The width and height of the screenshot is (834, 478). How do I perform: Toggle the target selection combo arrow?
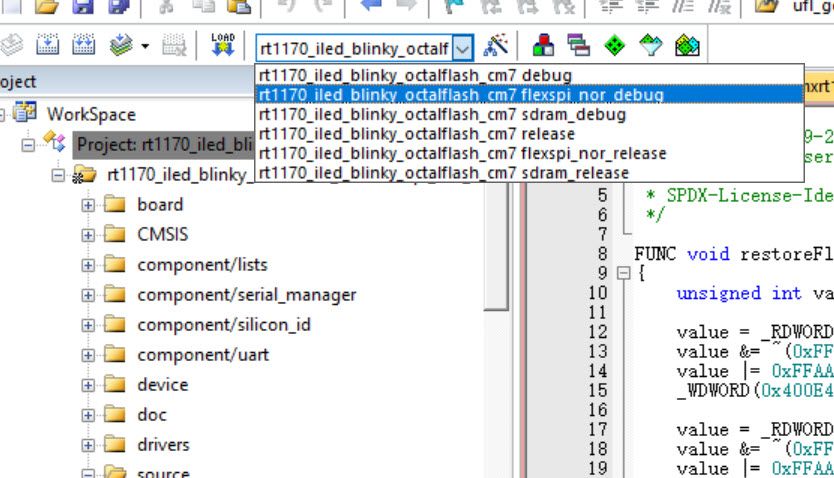tap(463, 49)
